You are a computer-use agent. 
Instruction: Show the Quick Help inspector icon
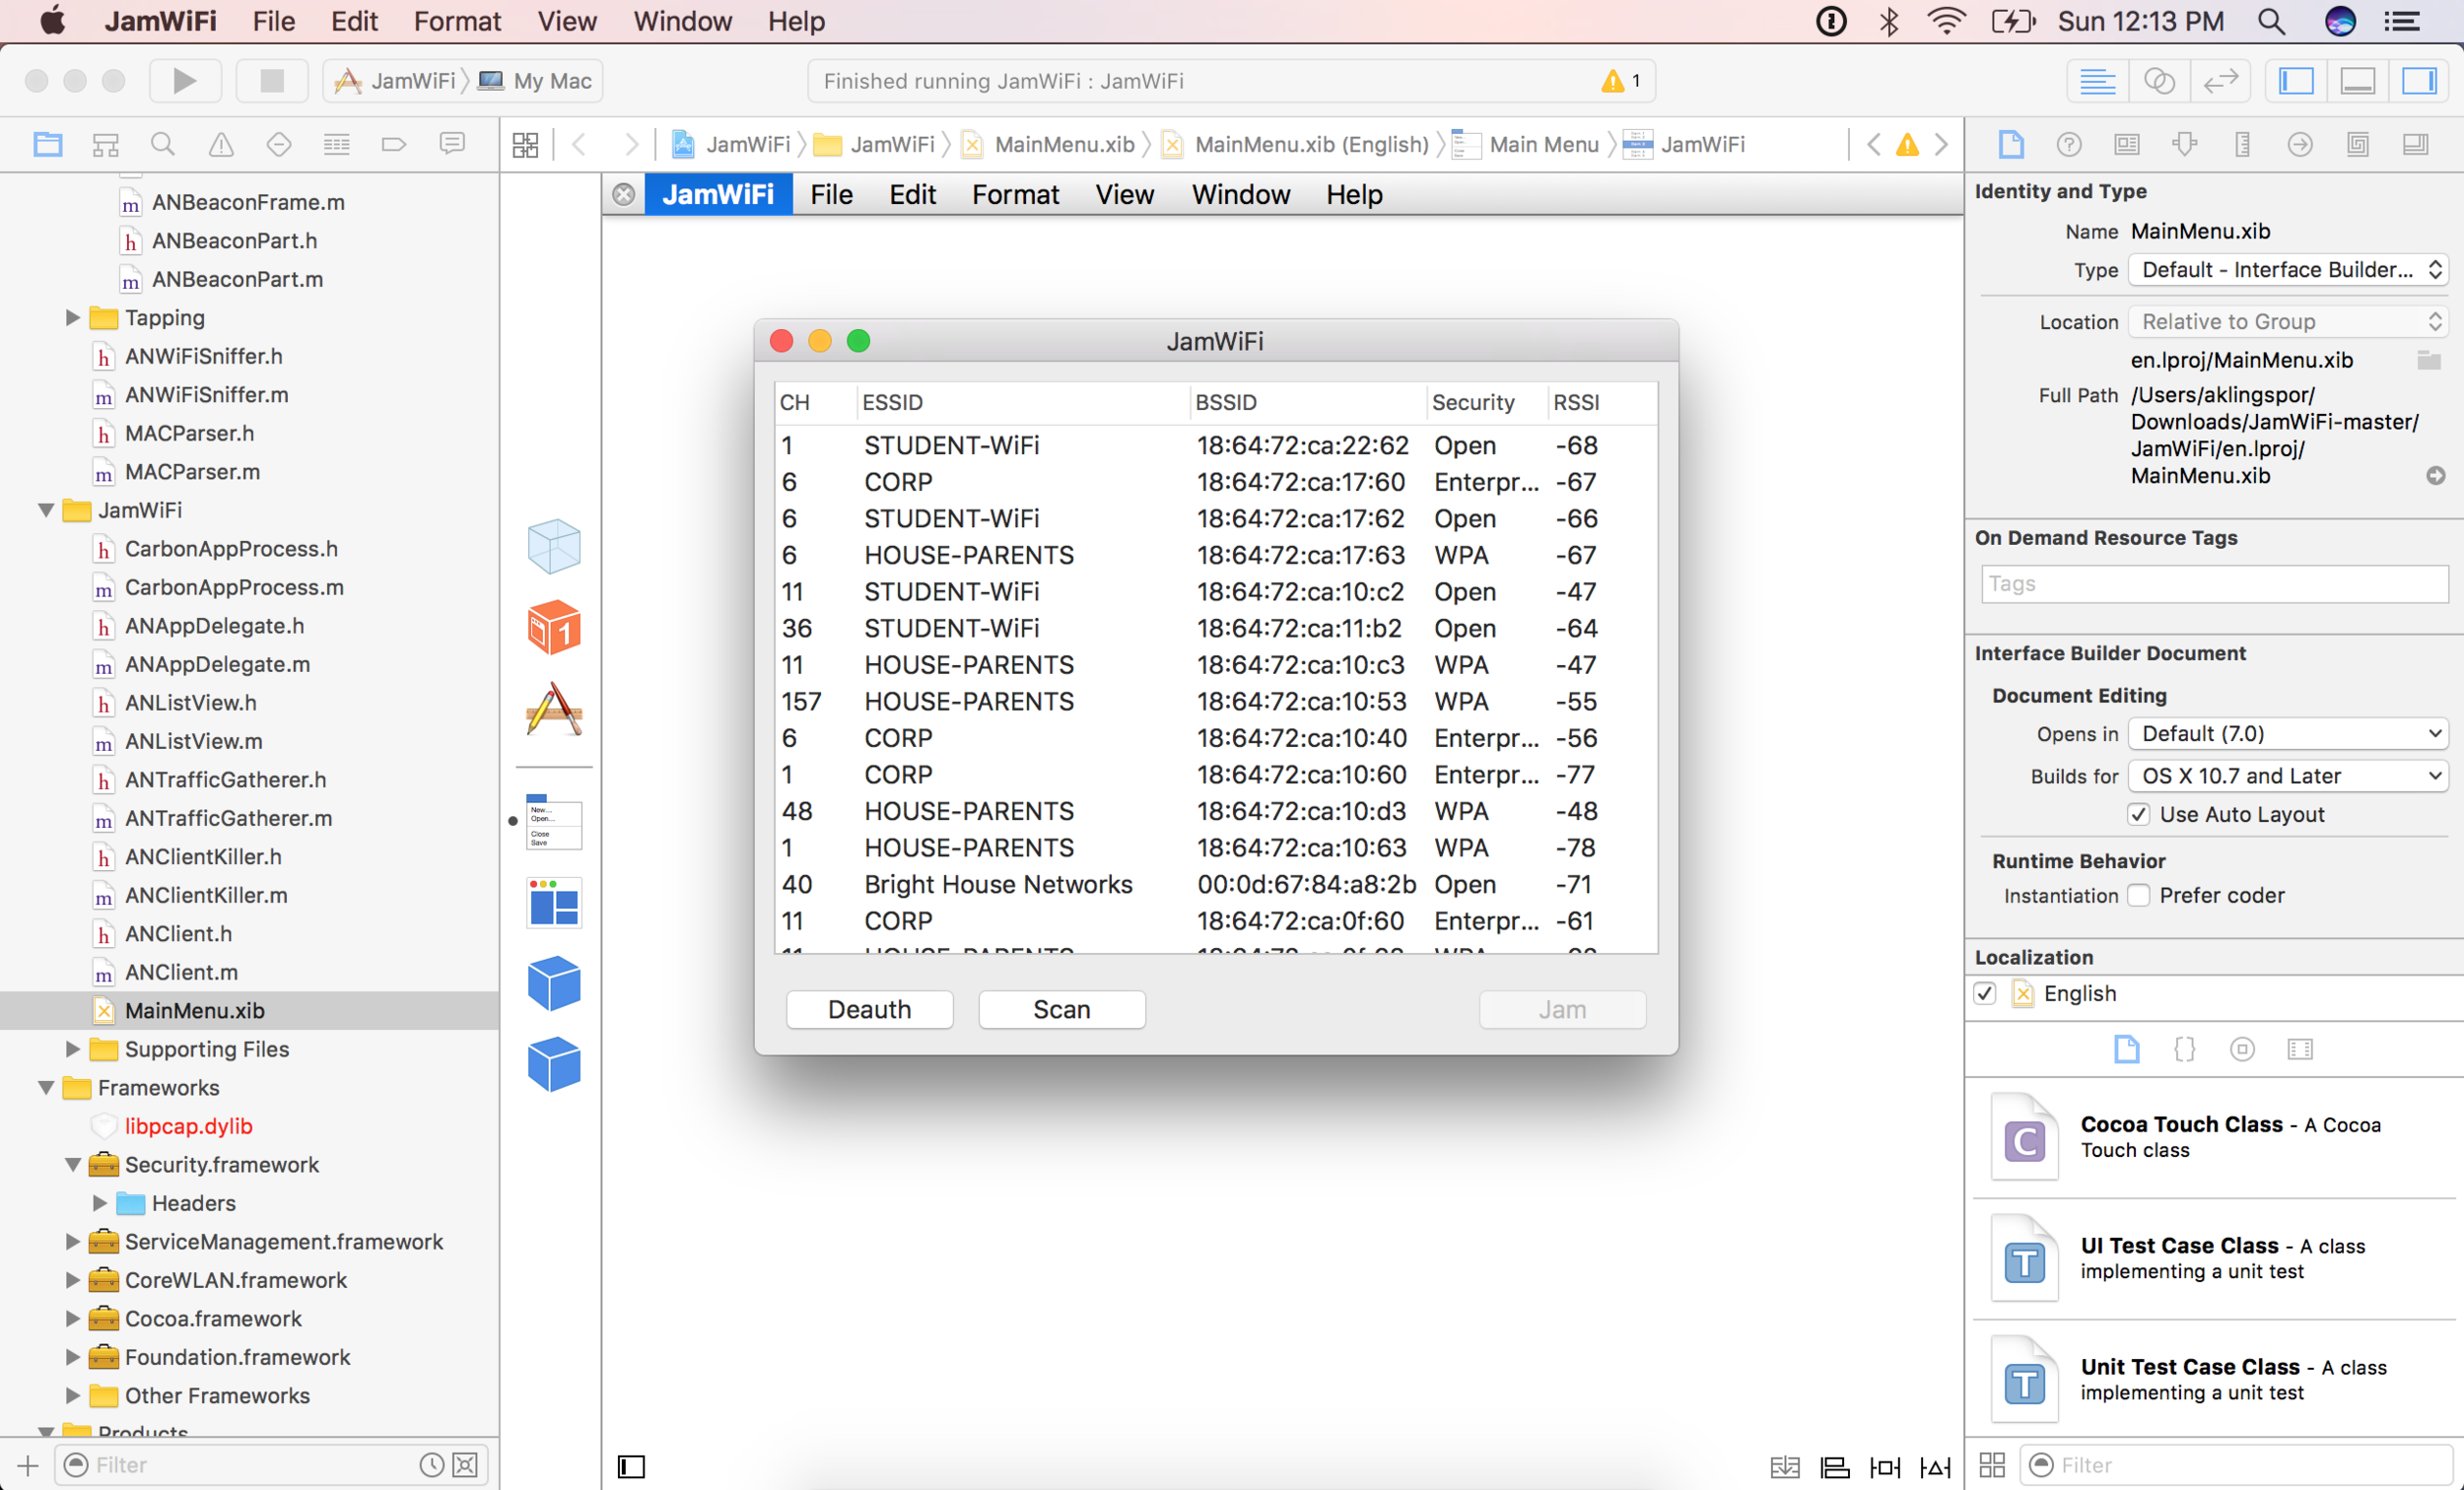point(2069,145)
